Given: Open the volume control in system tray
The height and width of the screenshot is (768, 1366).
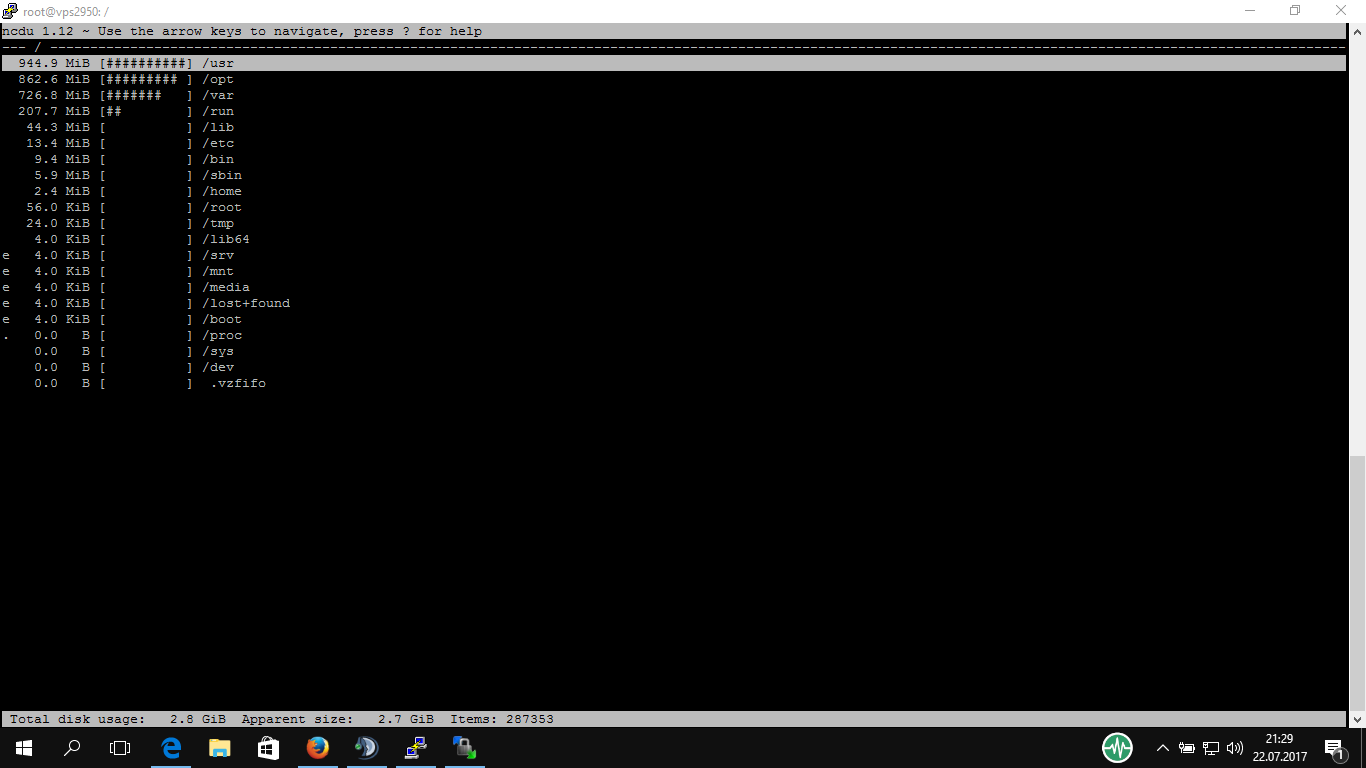Looking at the screenshot, I should [x=1234, y=747].
